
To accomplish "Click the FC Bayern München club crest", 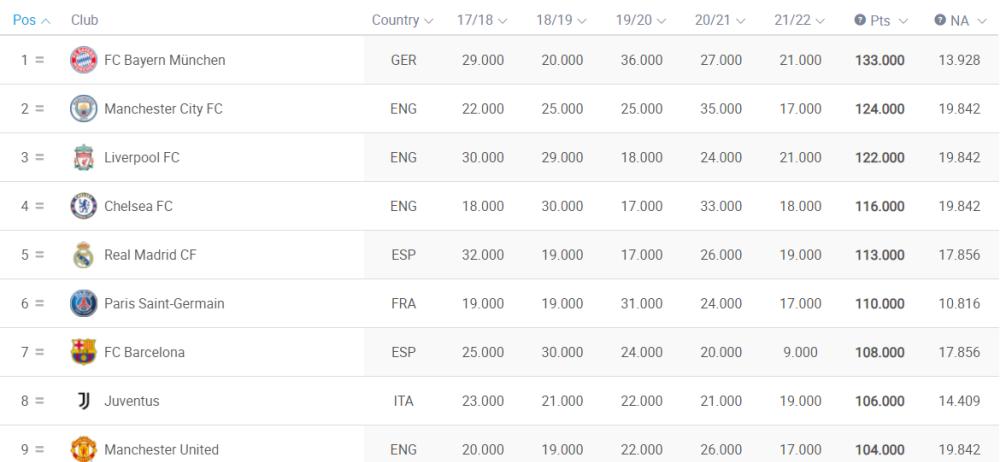I will point(84,60).
